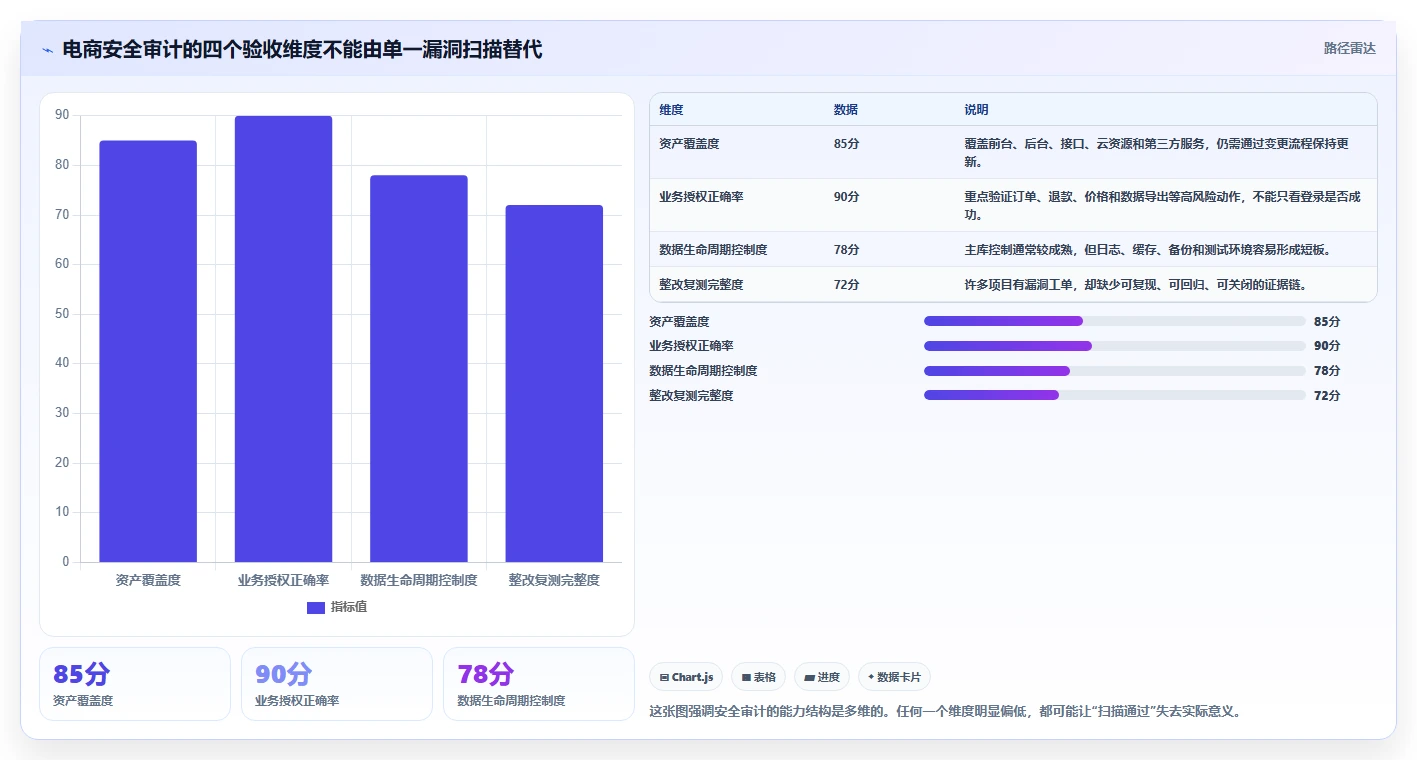Click the 72分 label beside progress bar
Screen dimensions: 1417x760
click(1327, 396)
